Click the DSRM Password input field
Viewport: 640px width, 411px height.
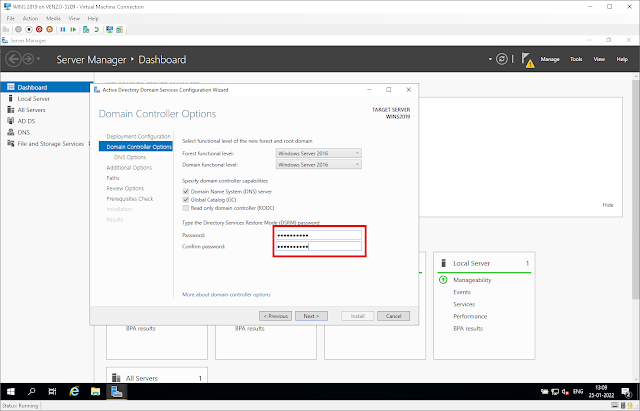318,235
